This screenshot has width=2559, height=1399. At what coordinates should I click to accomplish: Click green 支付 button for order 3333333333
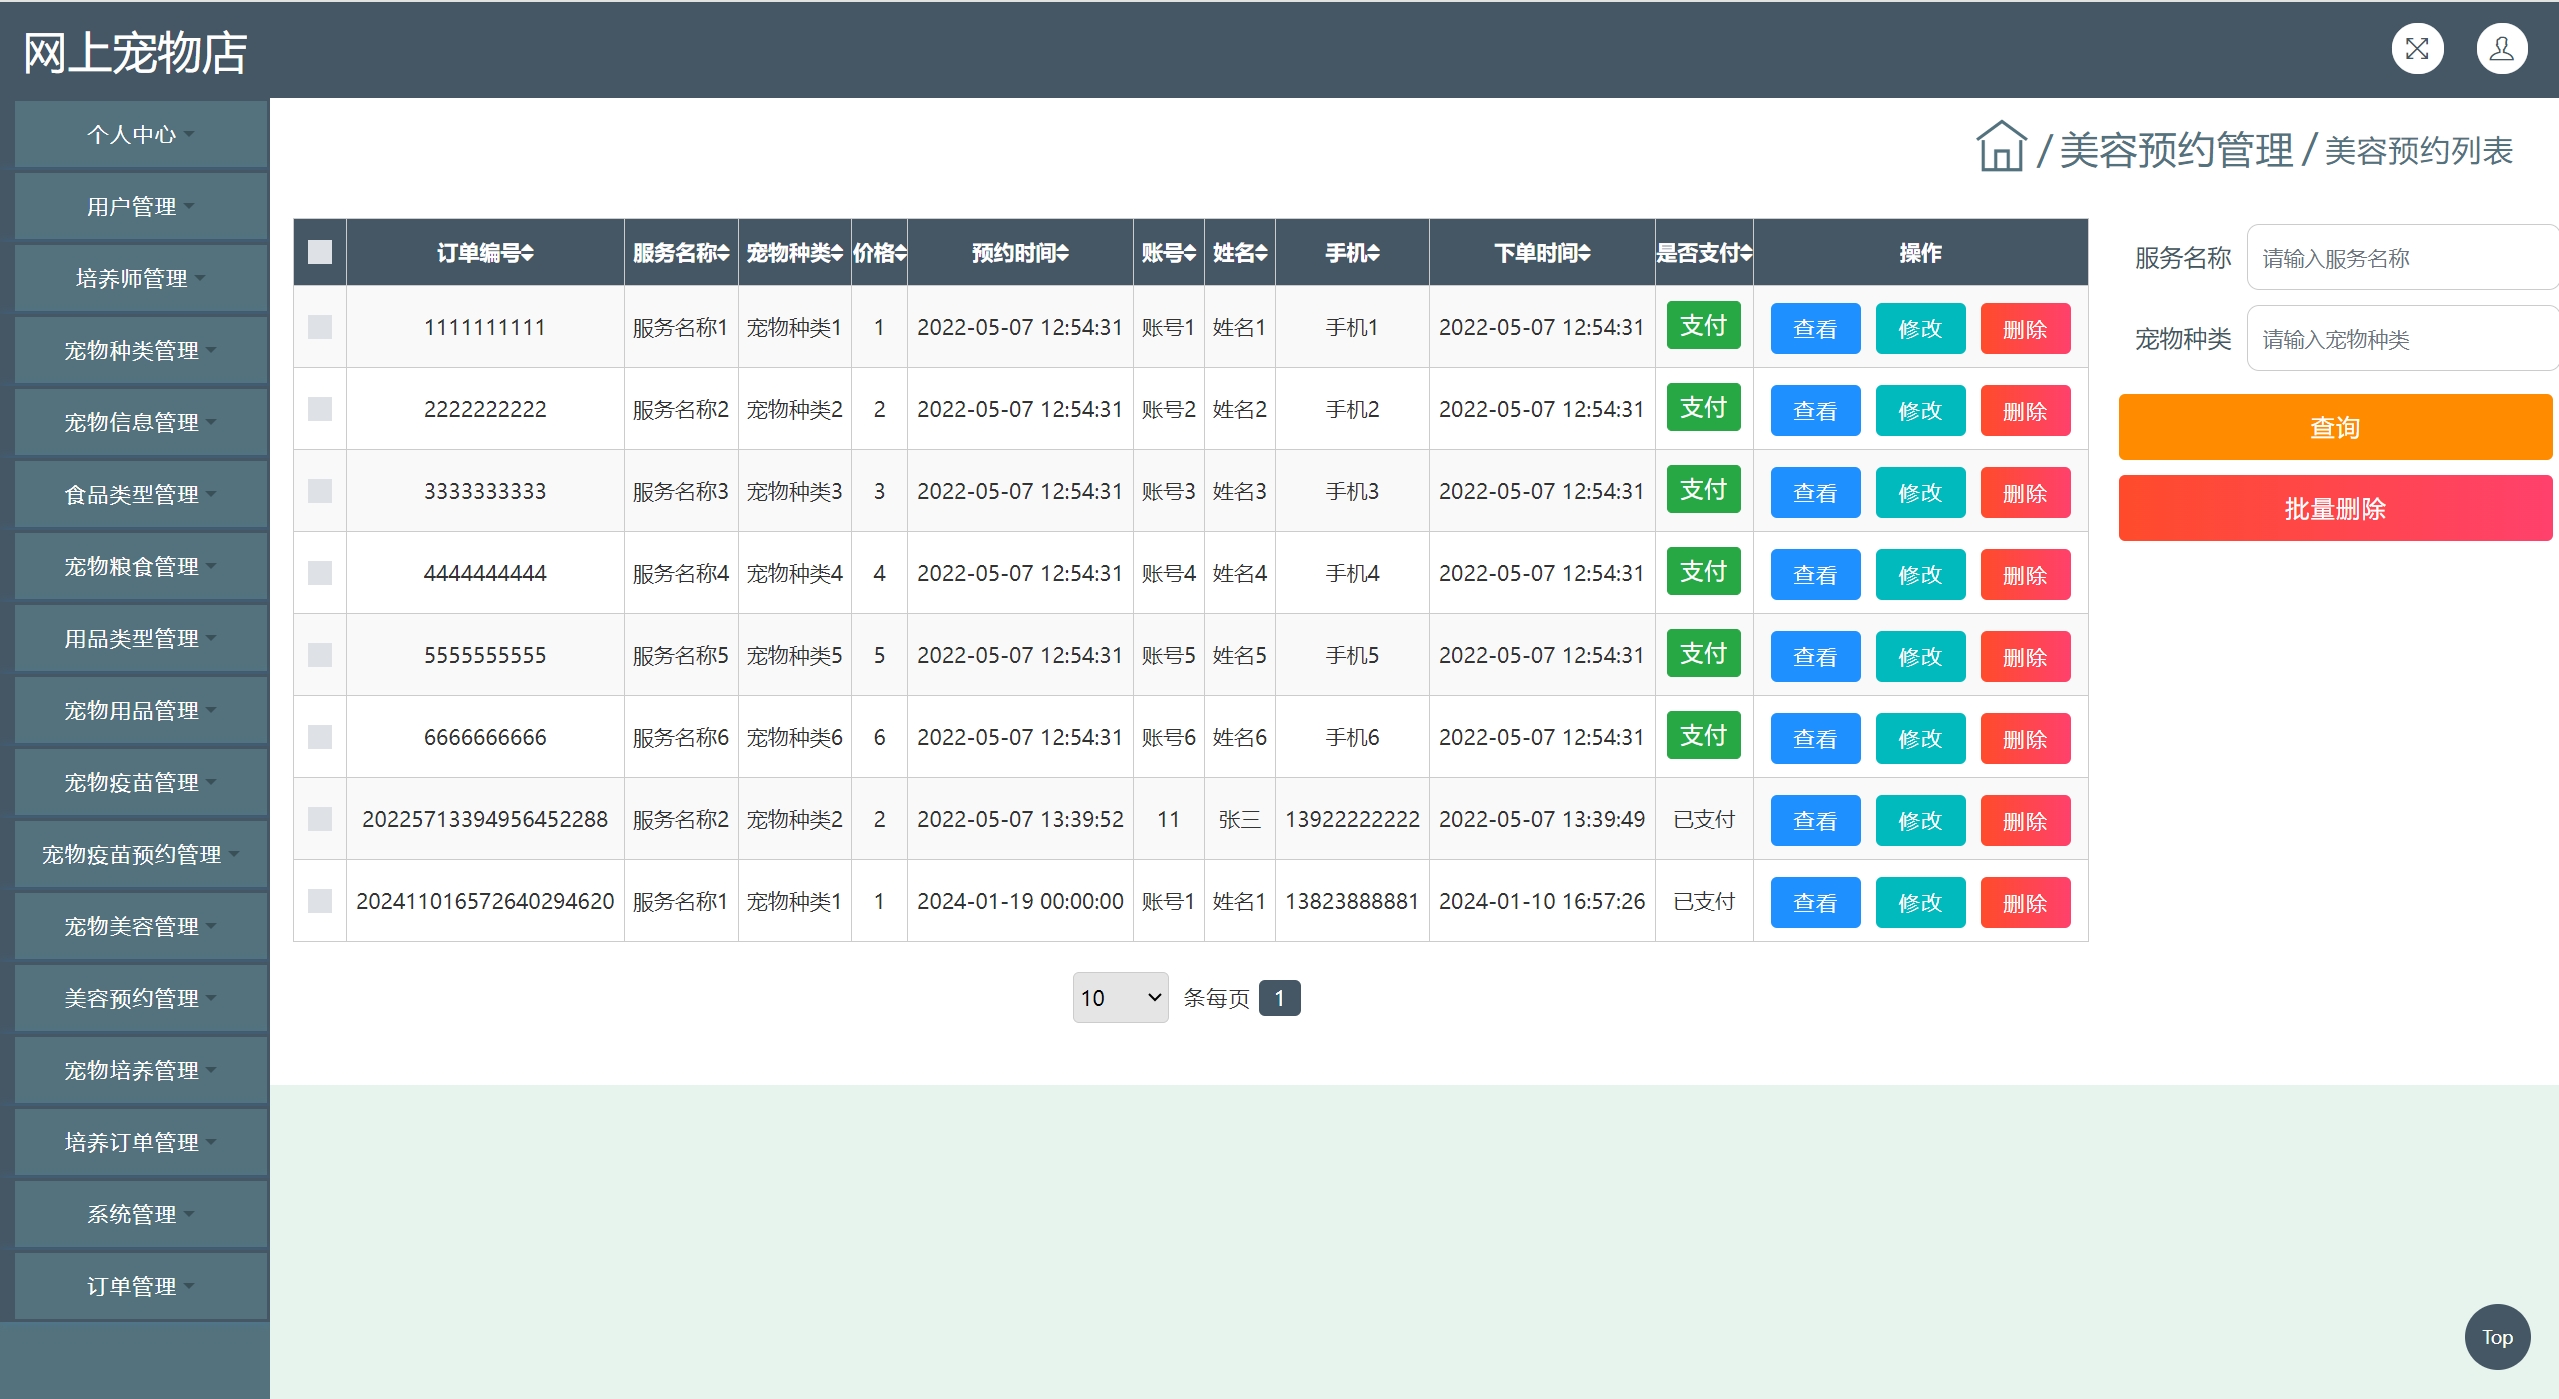pos(1703,490)
